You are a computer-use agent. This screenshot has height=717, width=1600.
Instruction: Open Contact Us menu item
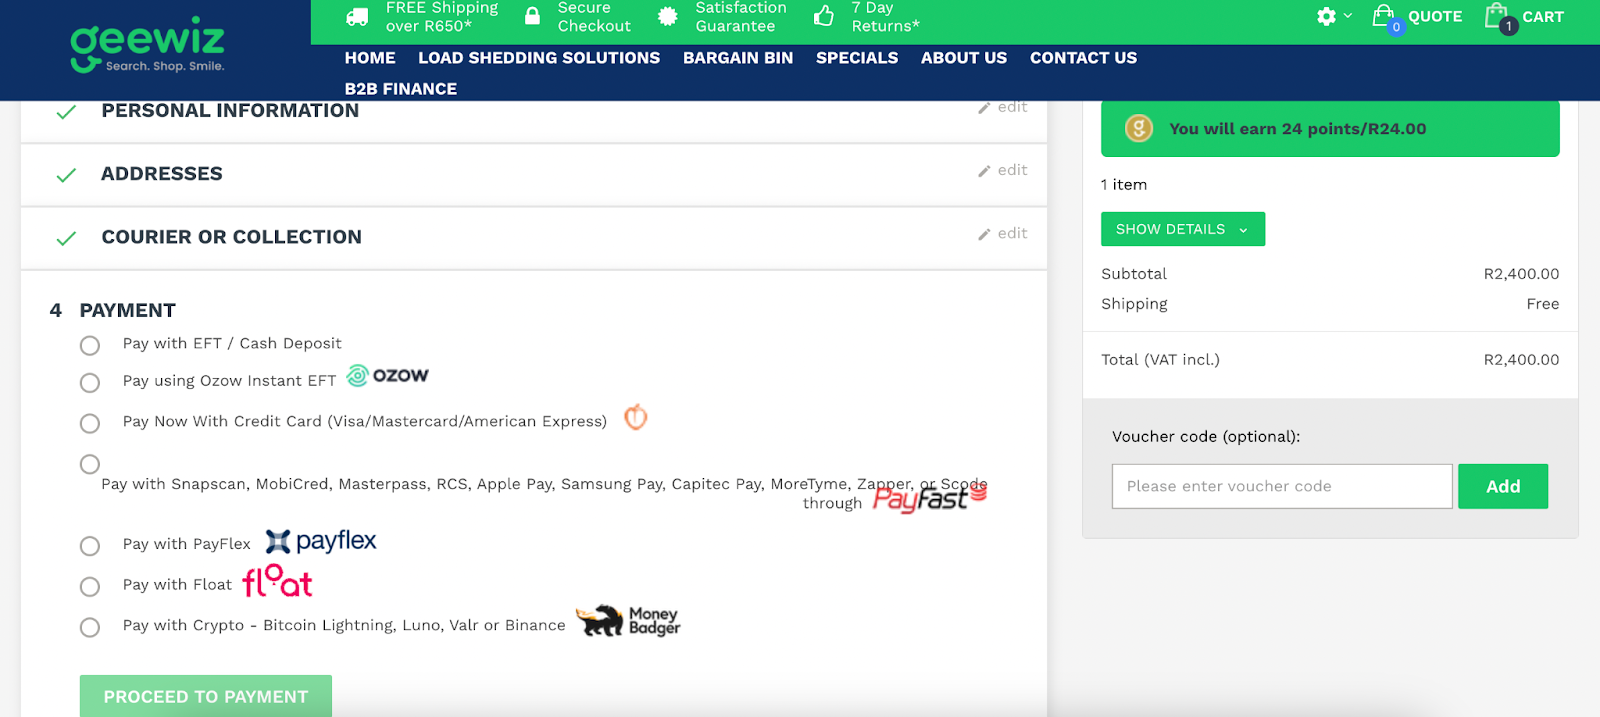pyautogui.click(x=1083, y=58)
